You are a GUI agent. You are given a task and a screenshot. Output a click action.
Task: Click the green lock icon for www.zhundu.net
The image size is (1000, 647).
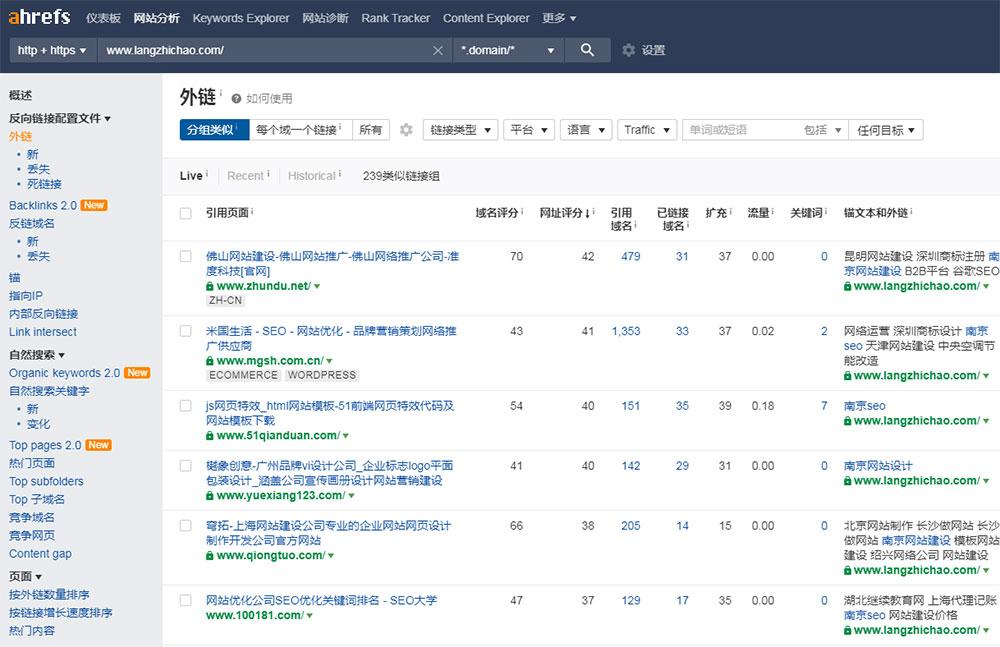tap(209, 286)
